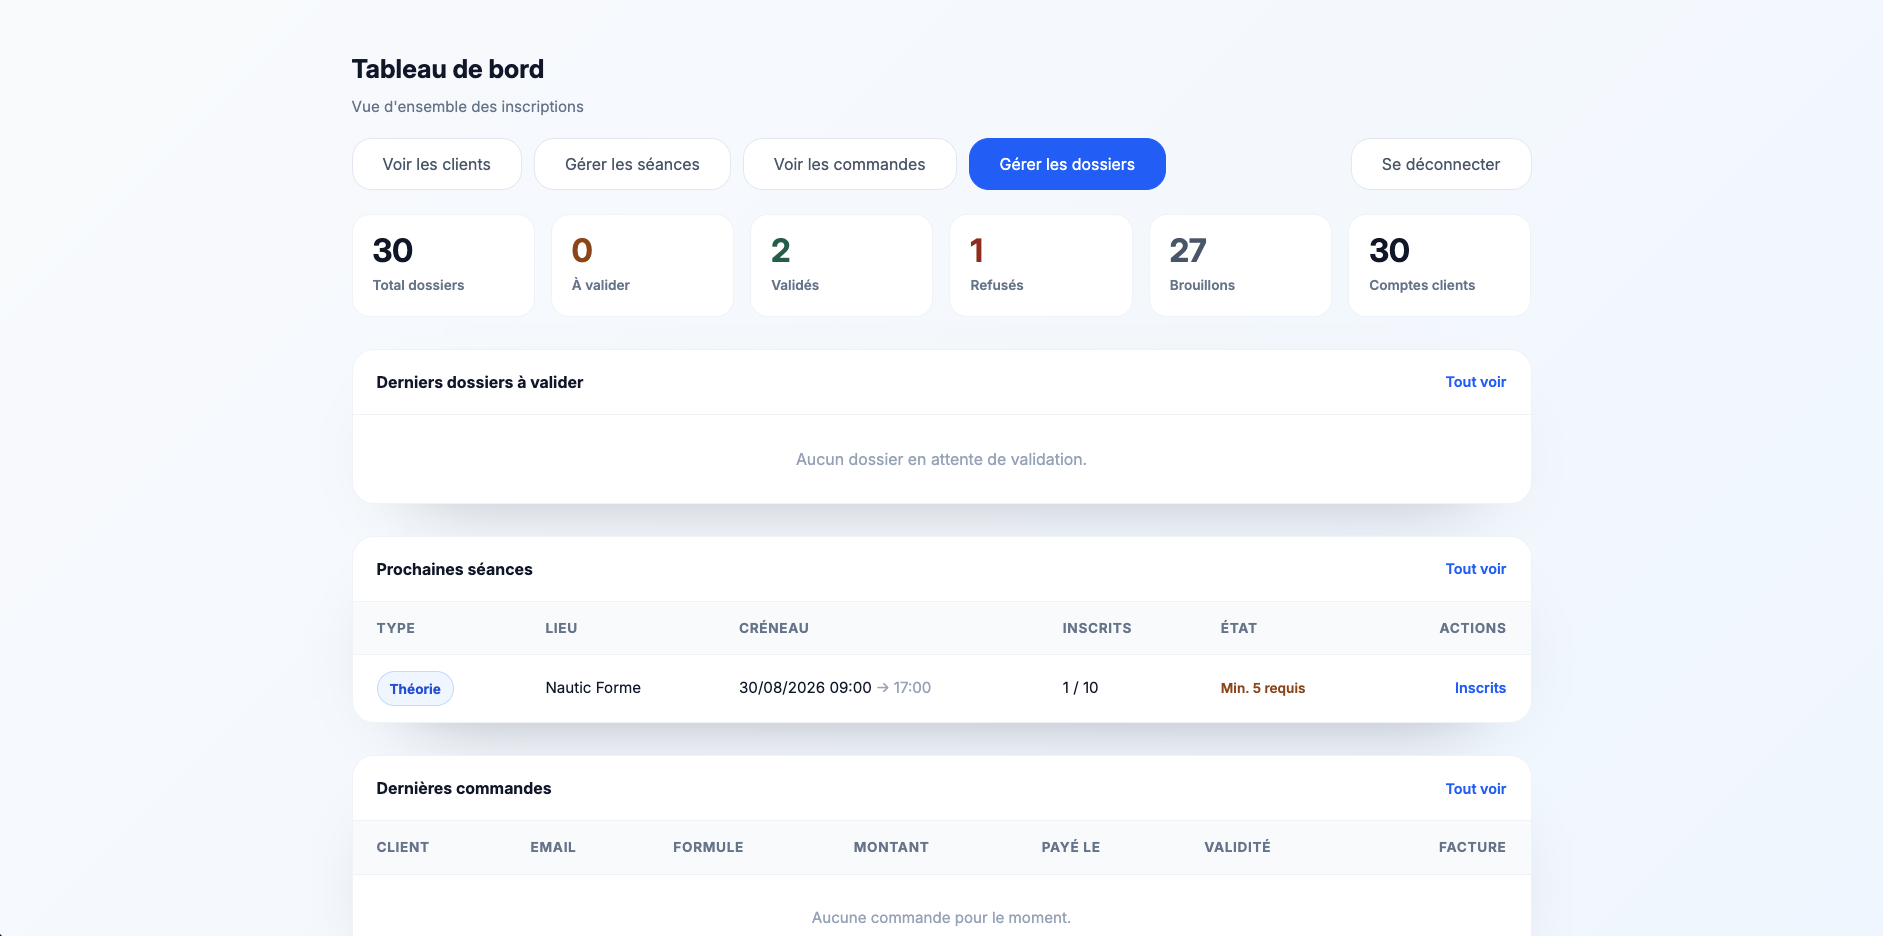Click the Aucun dossier en attente message
This screenshot has width=1883, height=936.
click(x=941, y=460)
